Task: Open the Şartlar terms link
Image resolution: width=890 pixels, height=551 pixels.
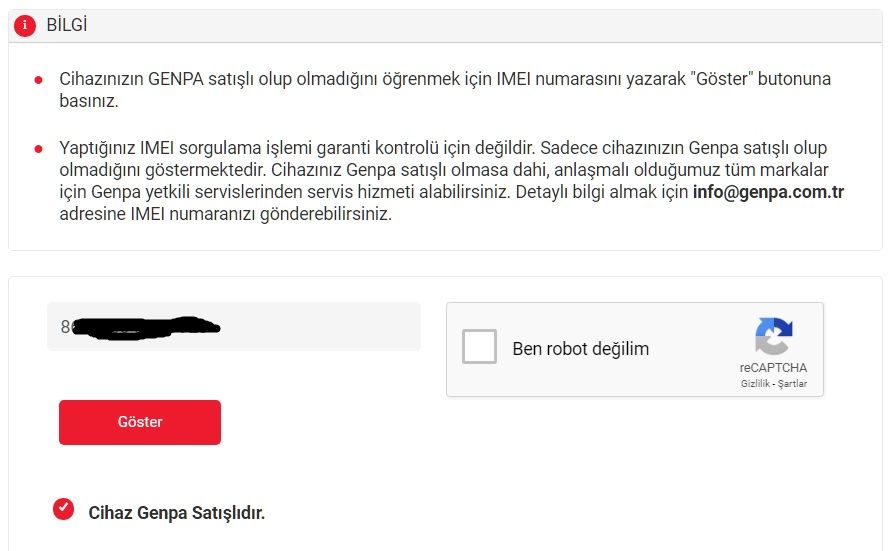Action: click(x=792, y=384)
